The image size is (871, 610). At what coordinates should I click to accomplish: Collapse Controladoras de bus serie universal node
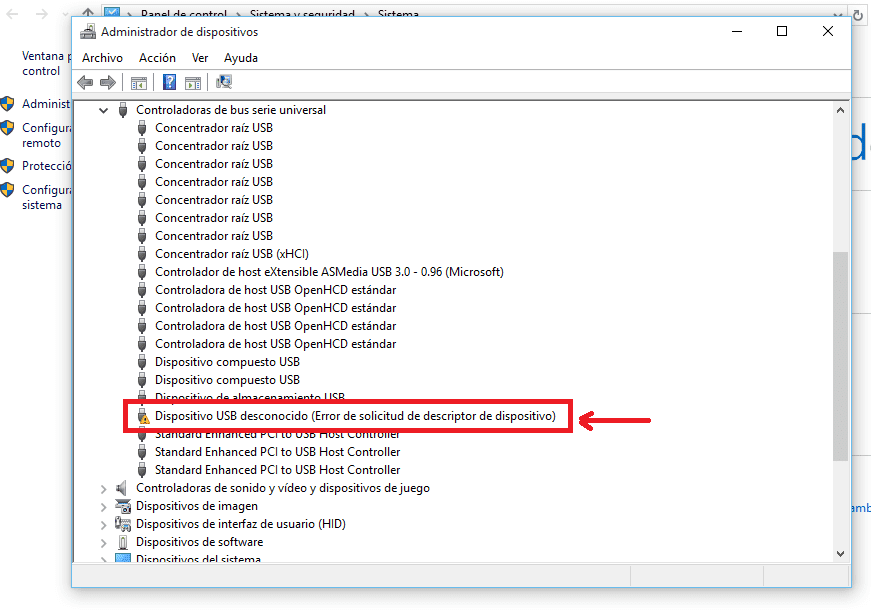103,111
